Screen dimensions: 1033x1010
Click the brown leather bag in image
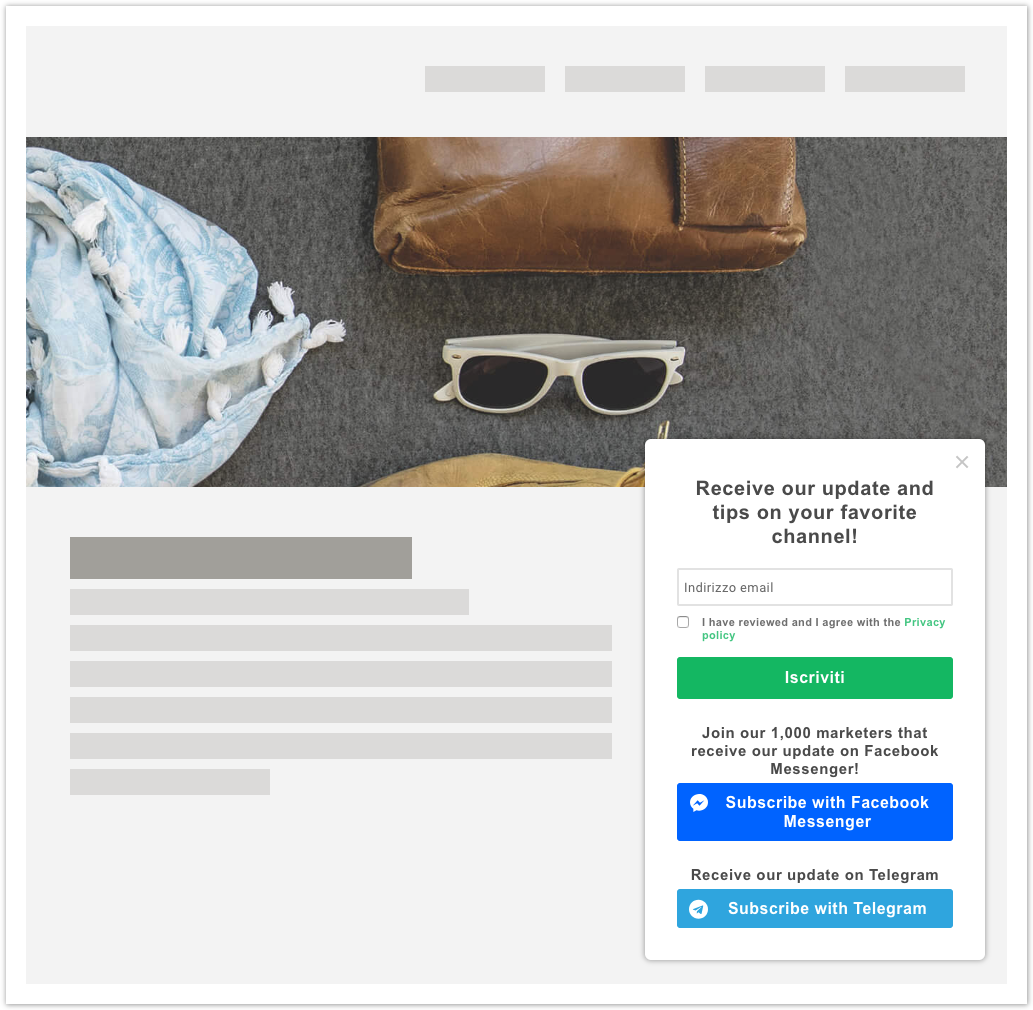590,204
